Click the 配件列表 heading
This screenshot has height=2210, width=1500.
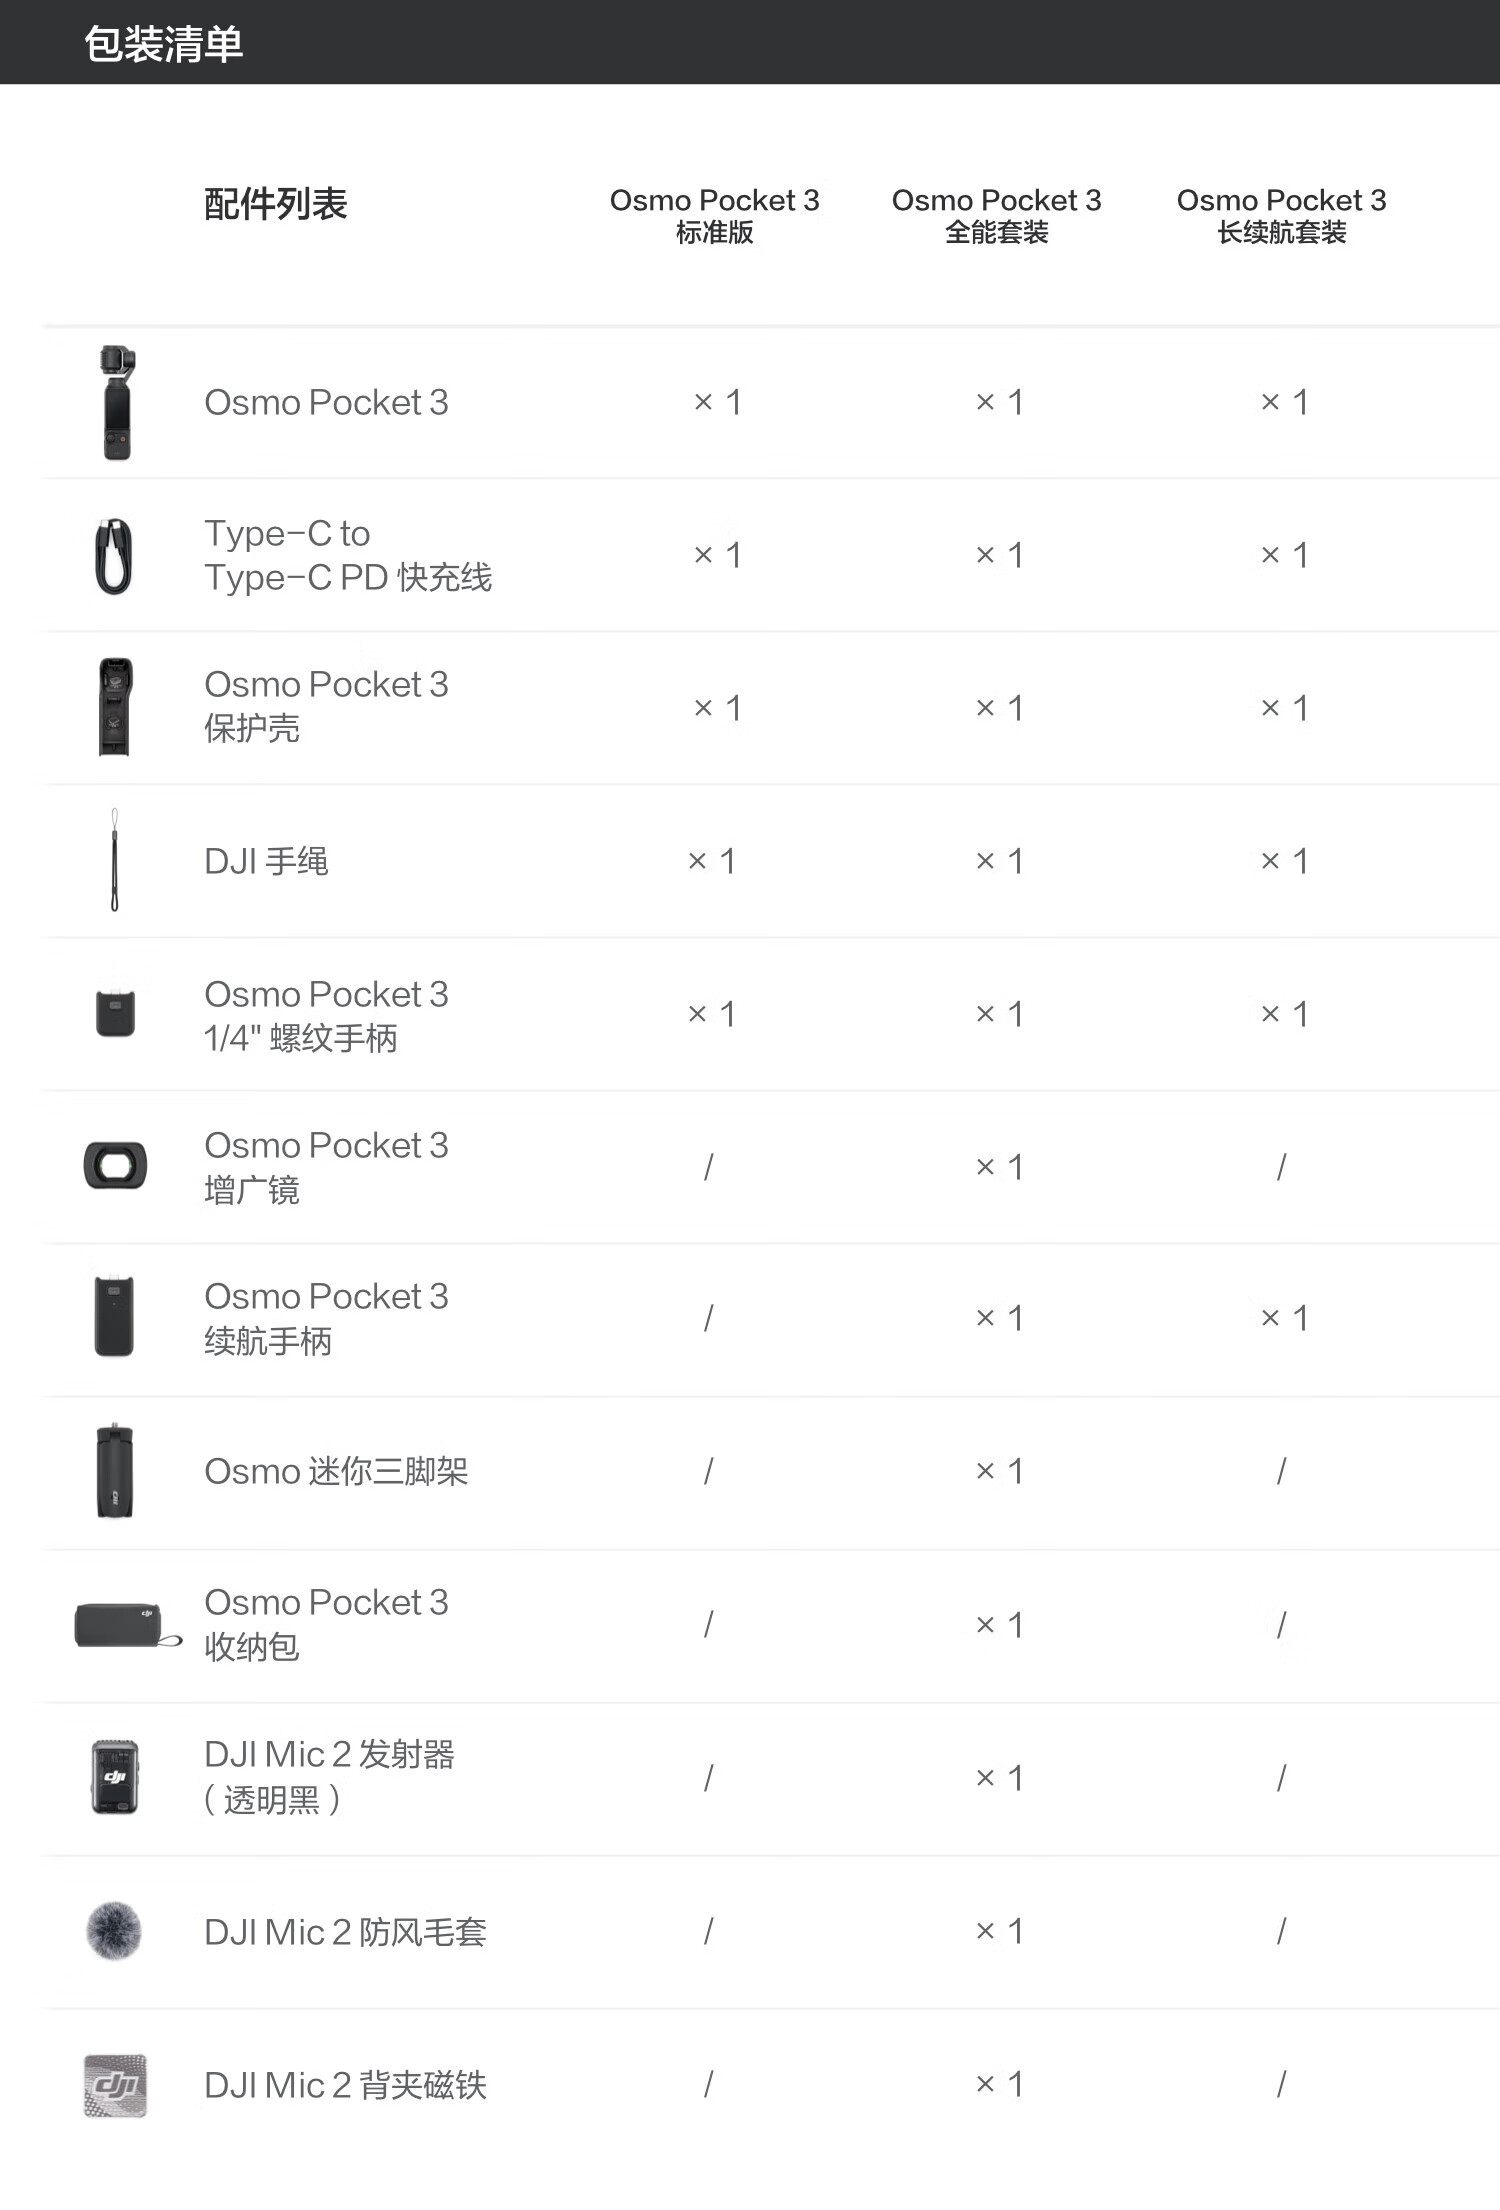[x=276, y=204]
